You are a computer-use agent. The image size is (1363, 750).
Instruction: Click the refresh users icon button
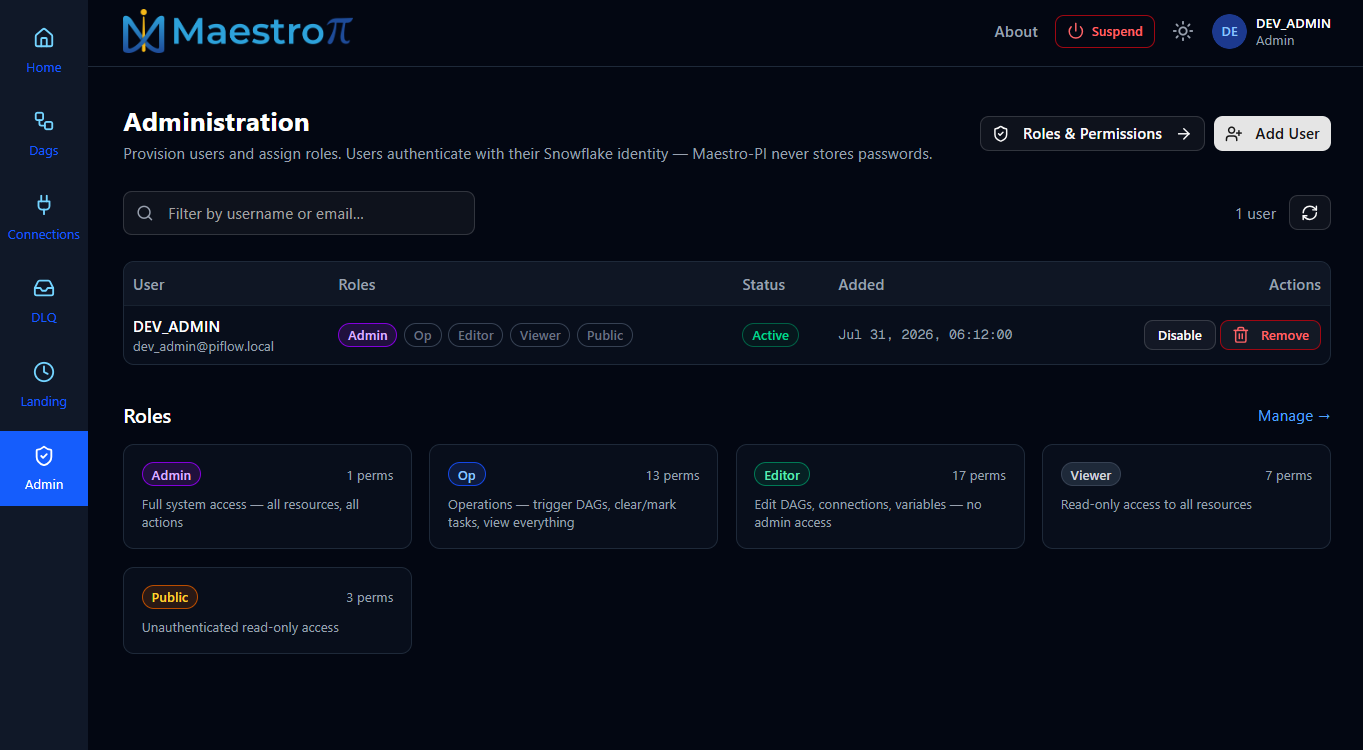coord(1310,213)
